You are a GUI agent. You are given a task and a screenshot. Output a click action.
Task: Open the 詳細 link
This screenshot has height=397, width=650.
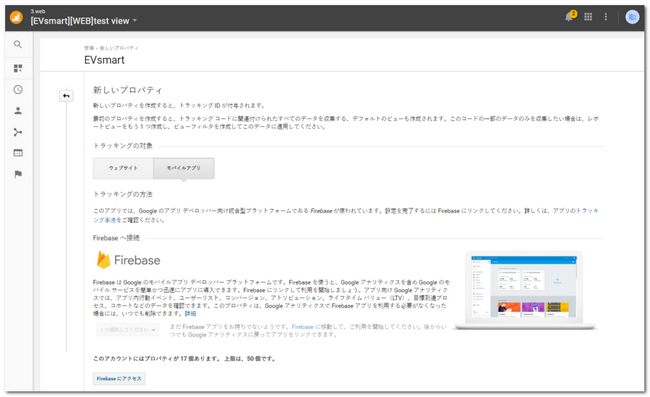pos(190,314)
